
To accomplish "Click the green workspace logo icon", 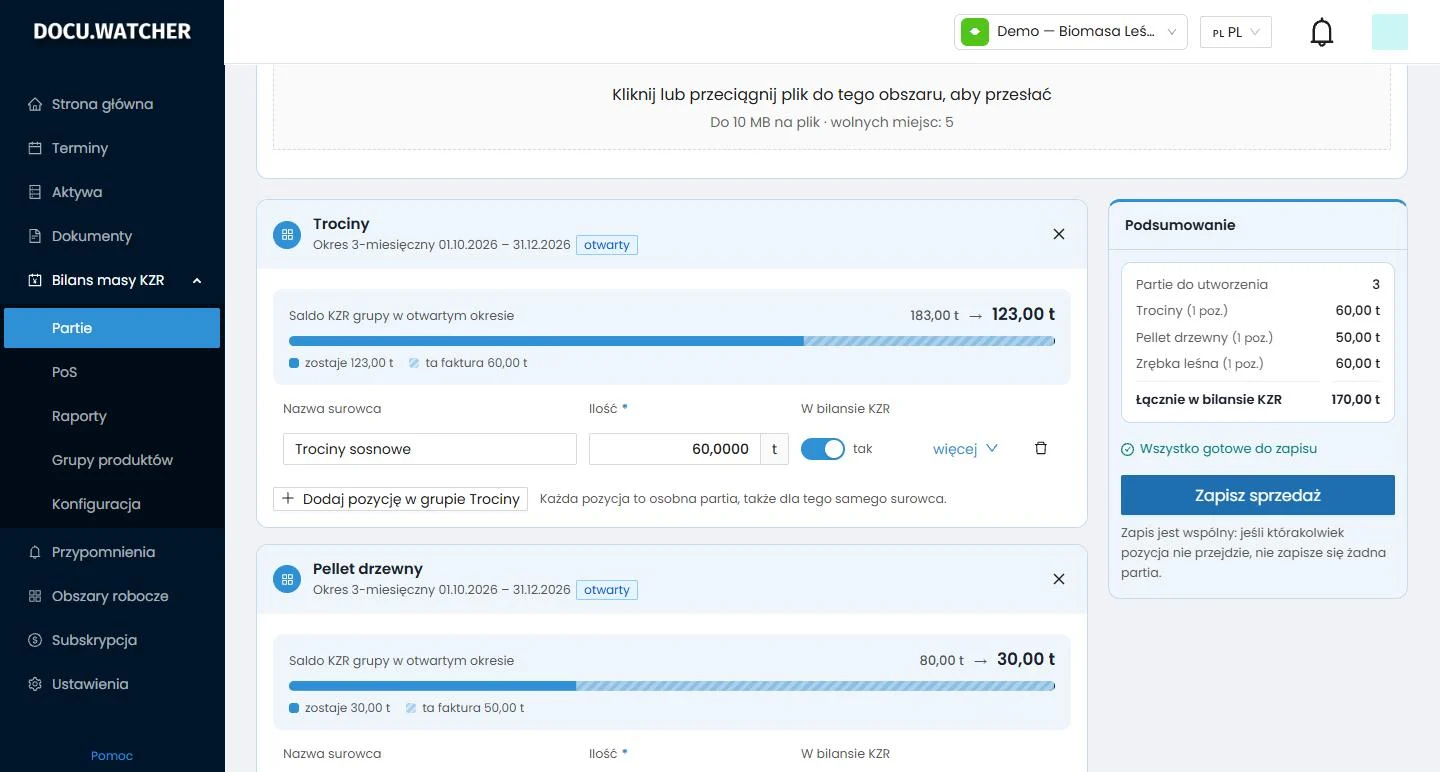I will 975,32.
